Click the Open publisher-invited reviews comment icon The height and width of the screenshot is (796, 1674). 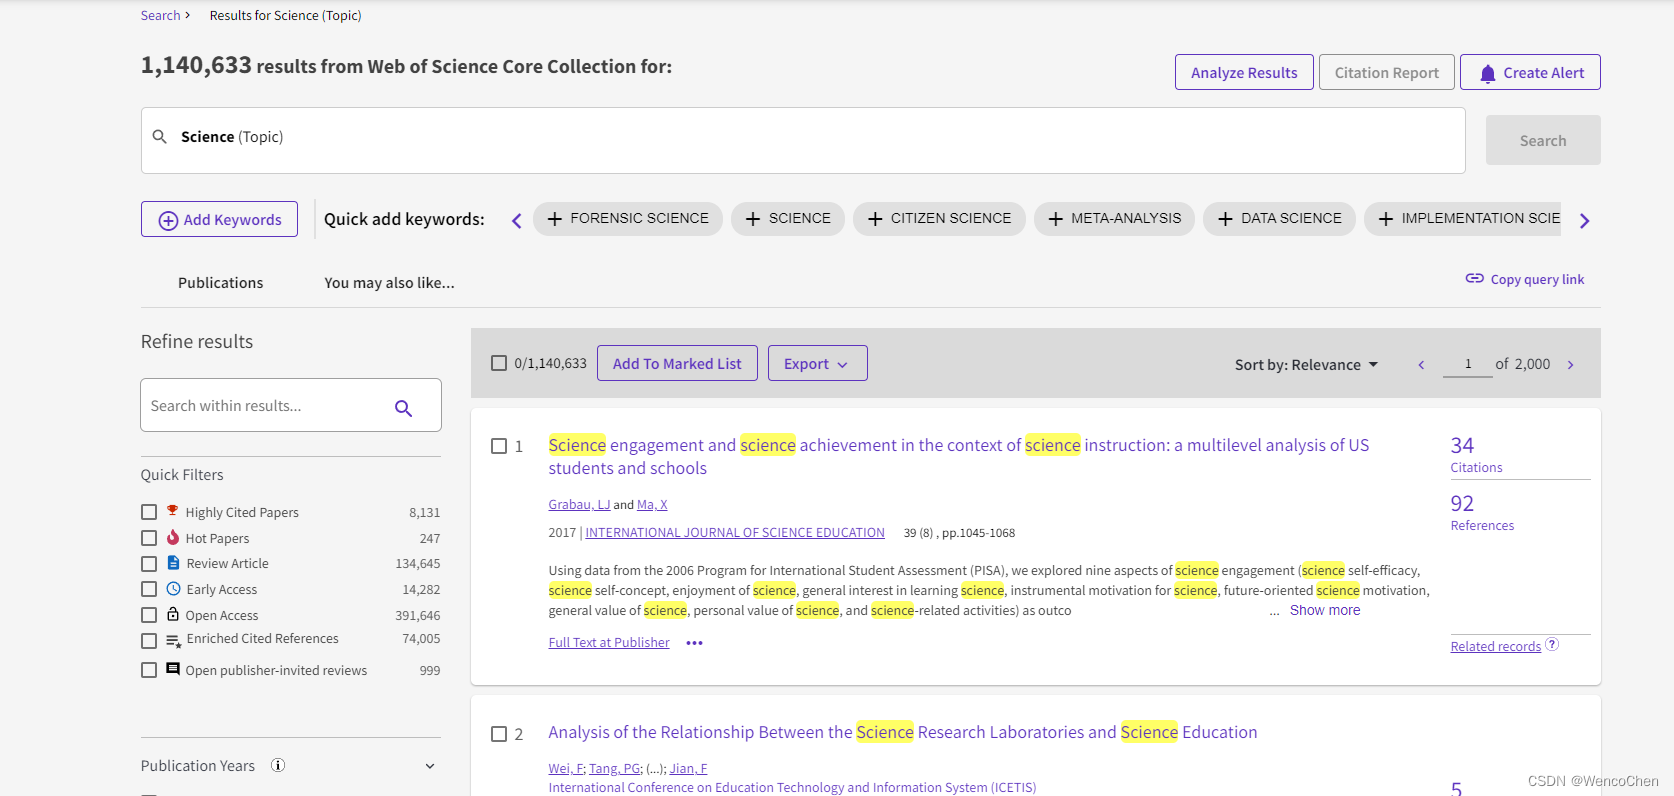pos(173,669)
